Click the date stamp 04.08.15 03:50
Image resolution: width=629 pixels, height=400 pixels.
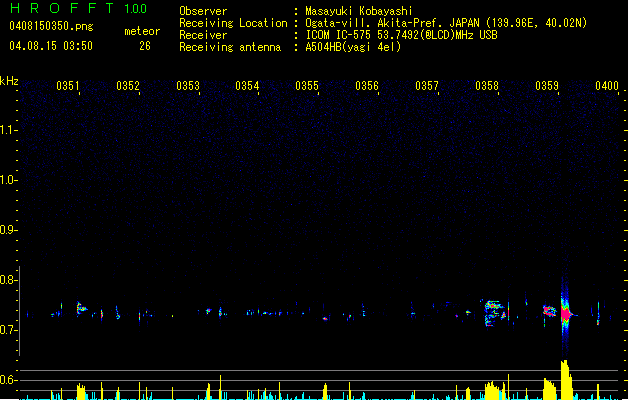coord(51,46)
